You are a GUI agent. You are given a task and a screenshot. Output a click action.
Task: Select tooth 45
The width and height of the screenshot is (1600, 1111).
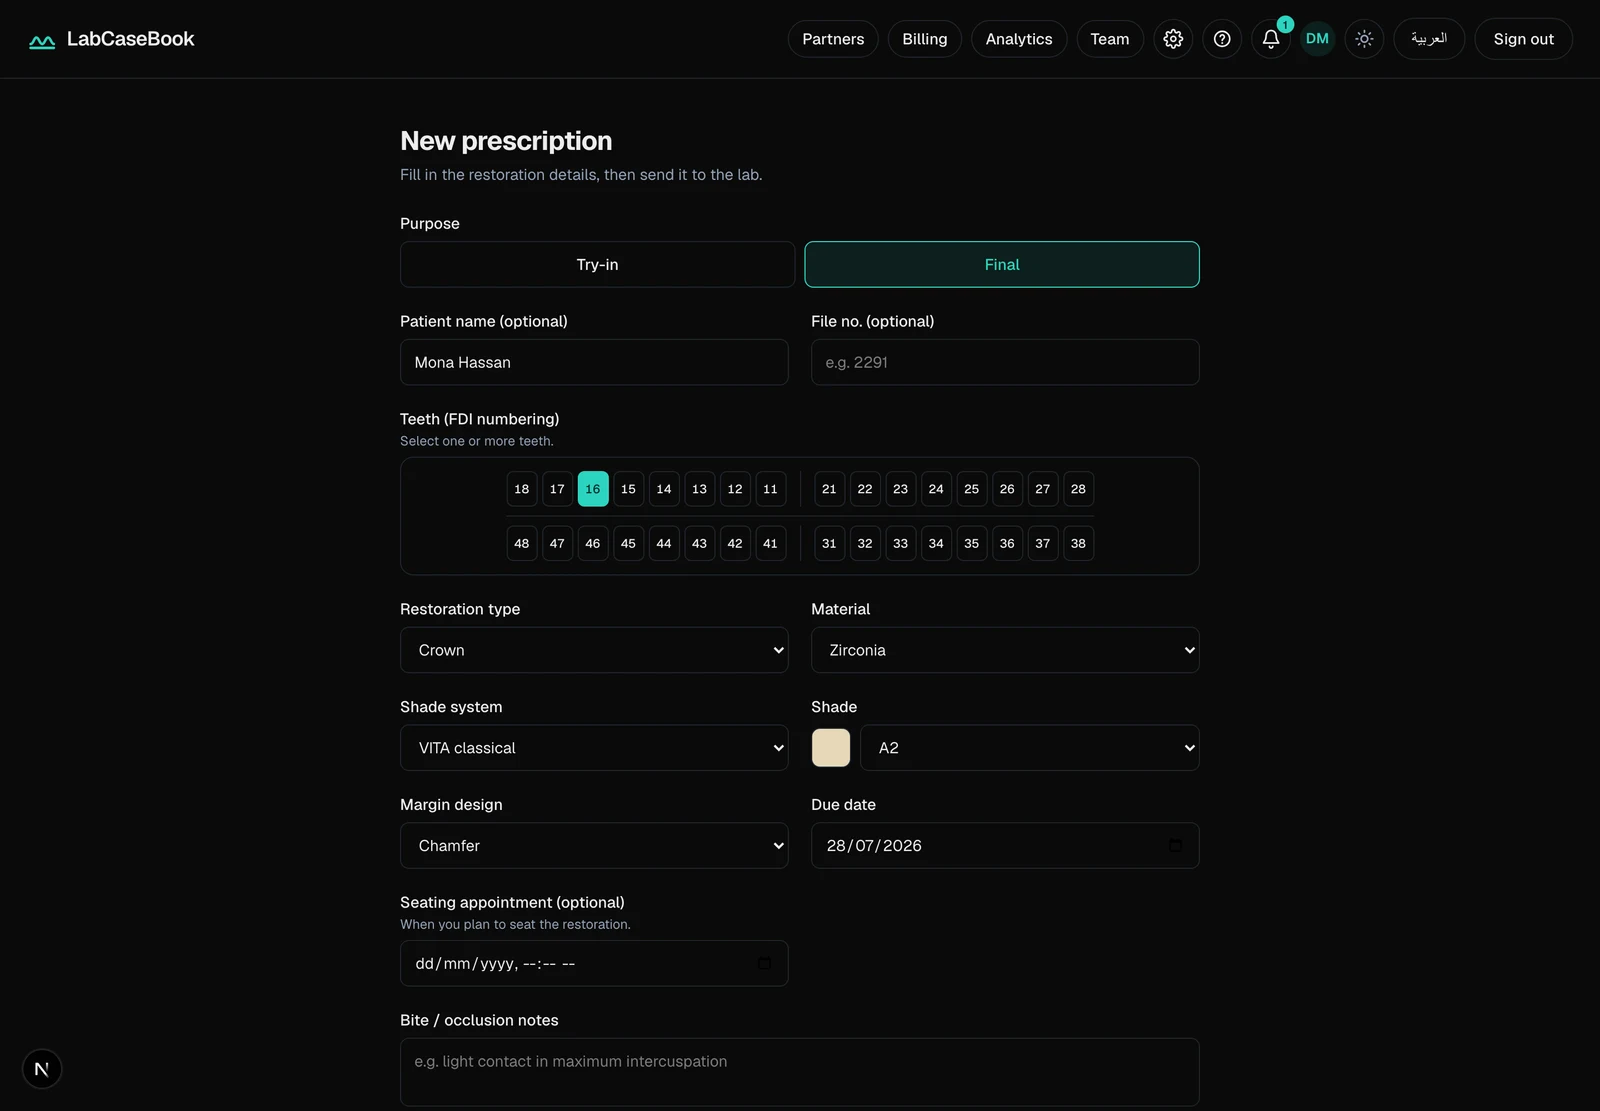tap(628, 544)
